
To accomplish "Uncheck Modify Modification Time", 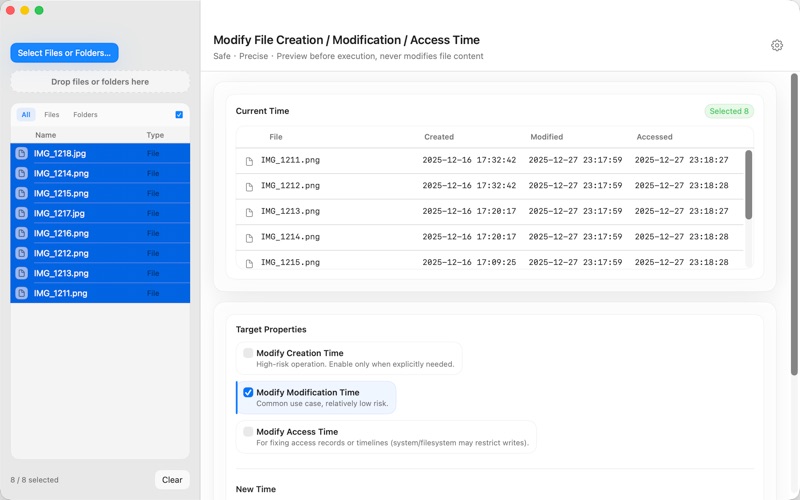I will (248, 392).
